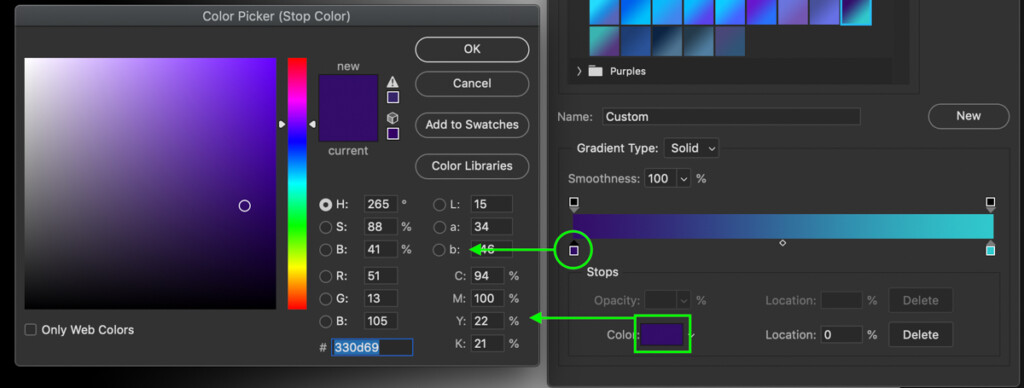1024x388 pixels.
Task: Select the highlighted gradient preset in top row
Action: tap(856, 11)
